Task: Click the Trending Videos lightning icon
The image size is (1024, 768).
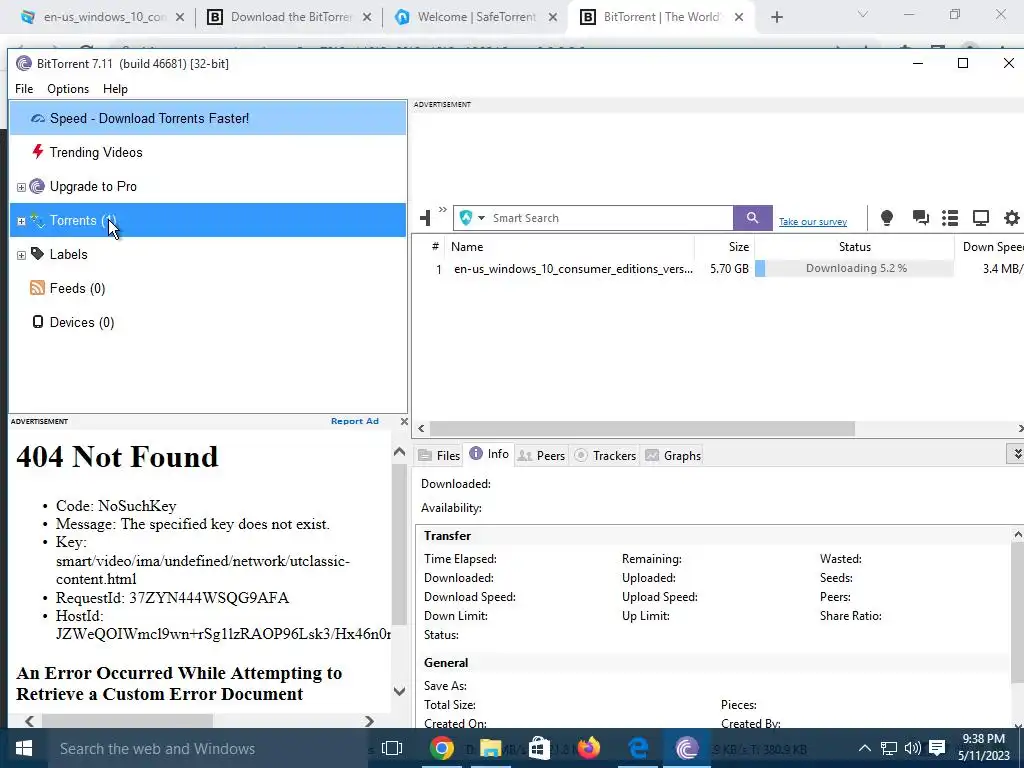Action: pyautogui.click(x=38, y=152)
